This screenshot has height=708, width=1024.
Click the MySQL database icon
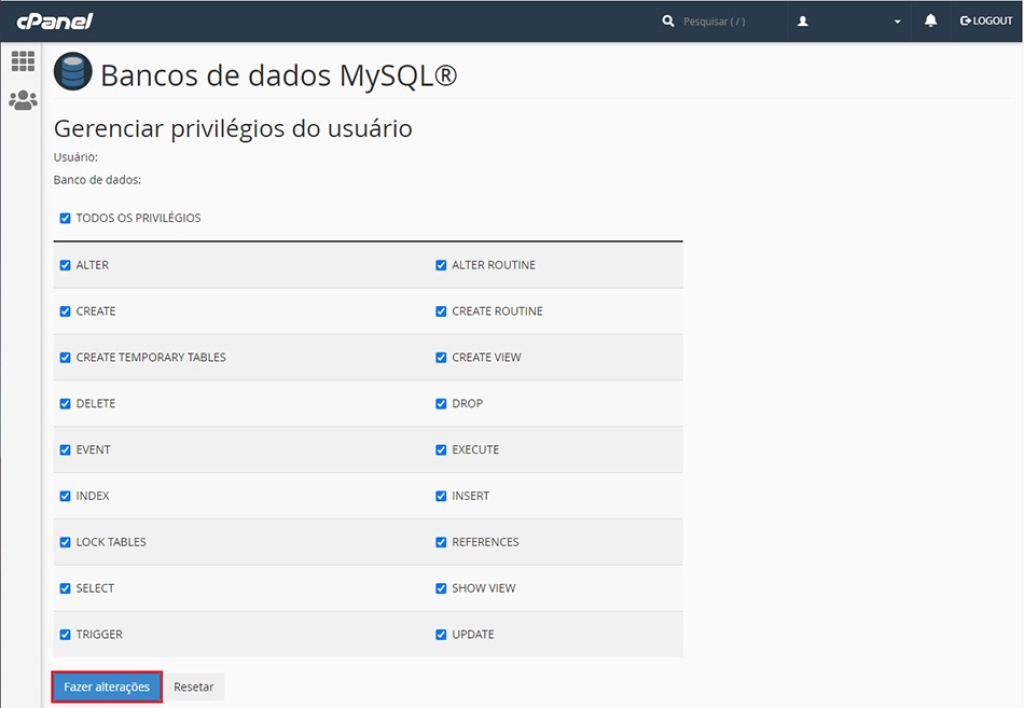[x=72, y=71]
